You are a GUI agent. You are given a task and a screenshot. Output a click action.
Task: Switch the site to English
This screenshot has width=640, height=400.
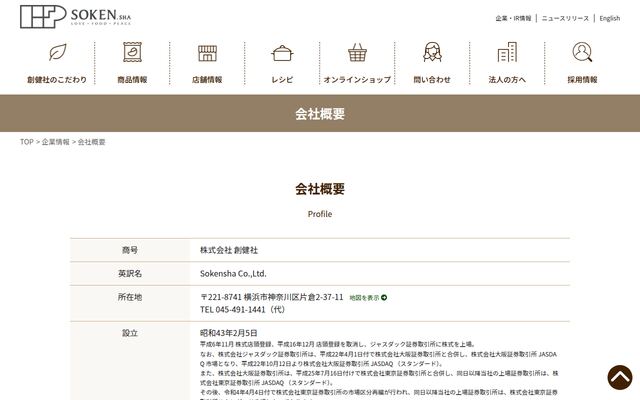point(609,18)
